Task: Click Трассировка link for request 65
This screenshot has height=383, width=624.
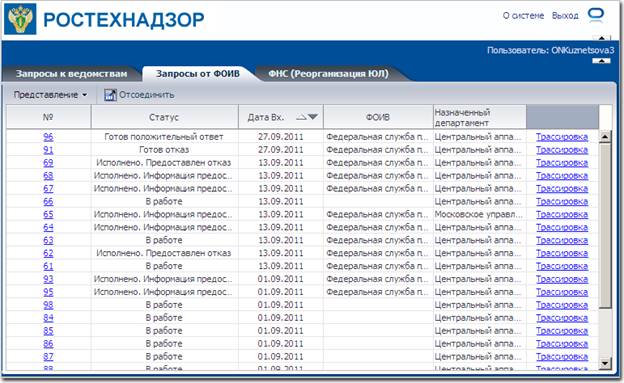Action: (x=562, y=214)
